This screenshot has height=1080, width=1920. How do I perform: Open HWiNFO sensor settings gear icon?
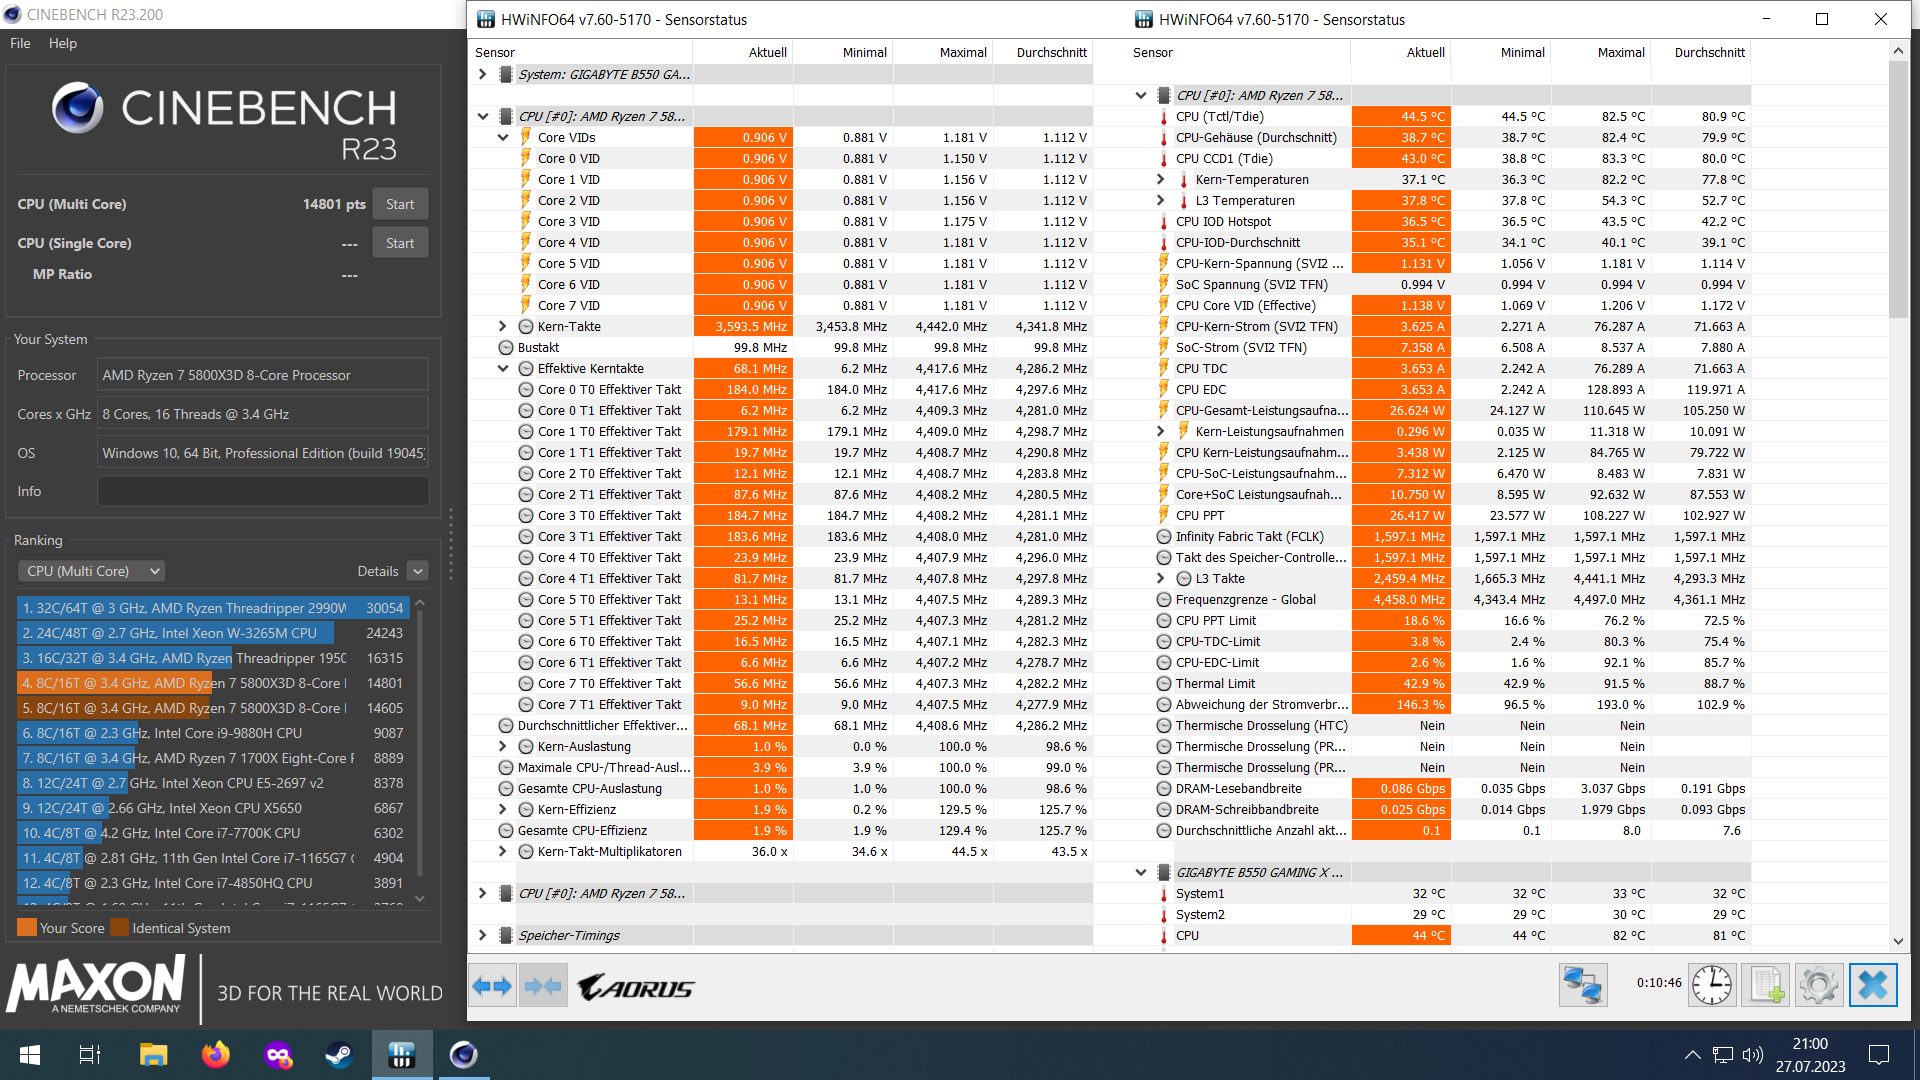(x=1818, y=985)
